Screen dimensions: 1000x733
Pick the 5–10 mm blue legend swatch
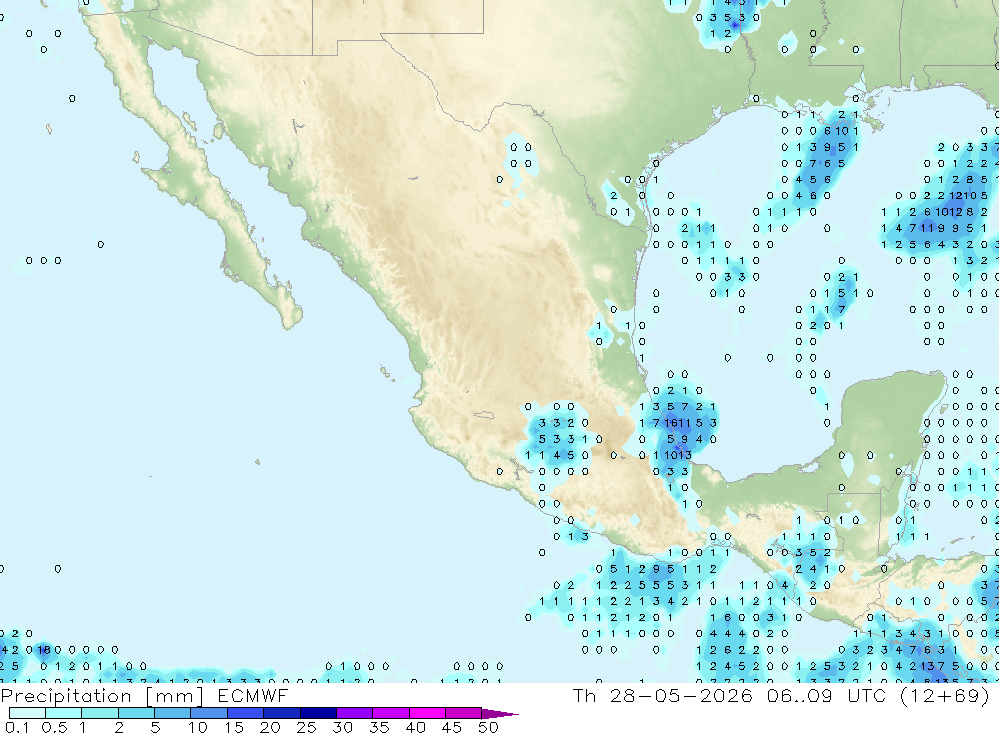(173, 713)
